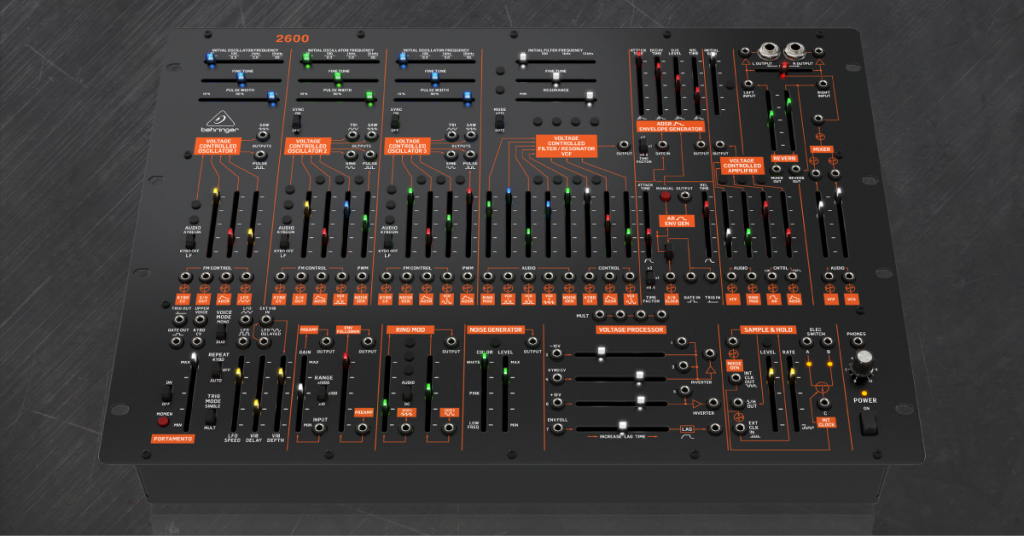Click the Voltage Processor lag output jack
Image resolution: width=1024 pixels, height=536 pixels.
click(x=715, y=428)
